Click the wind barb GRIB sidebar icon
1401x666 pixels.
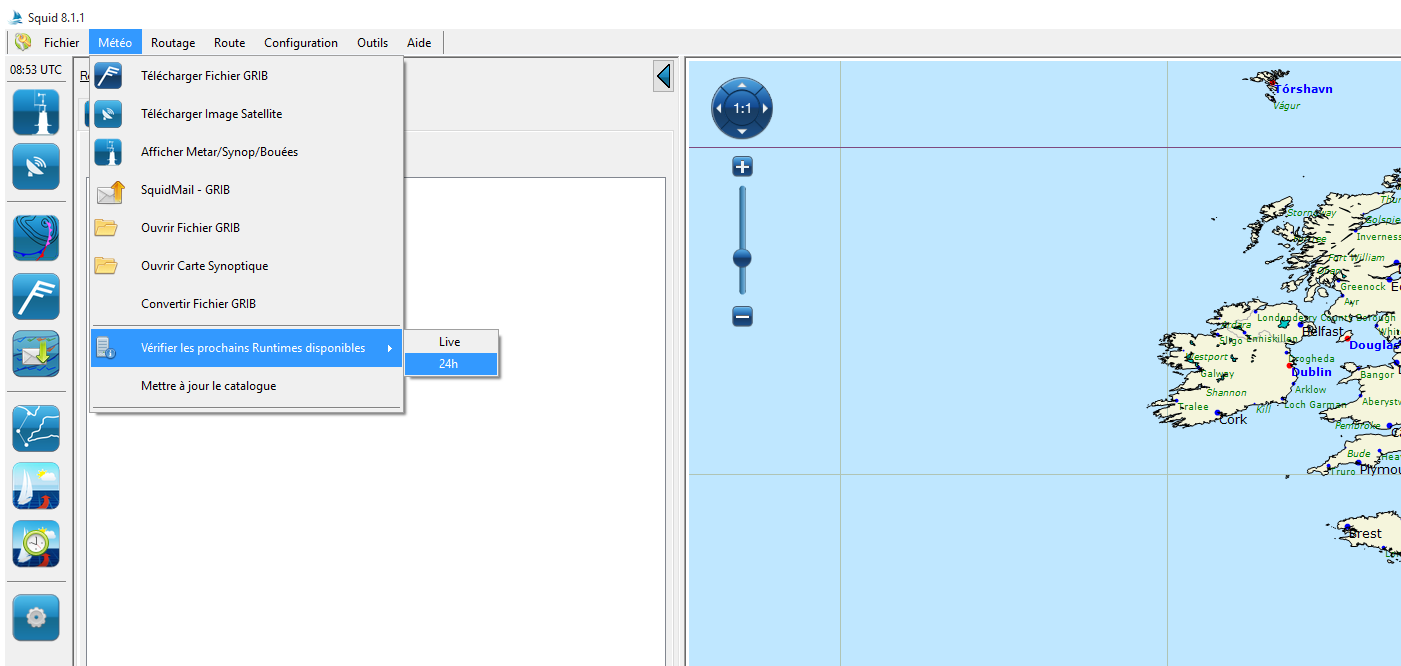point(36,296)
